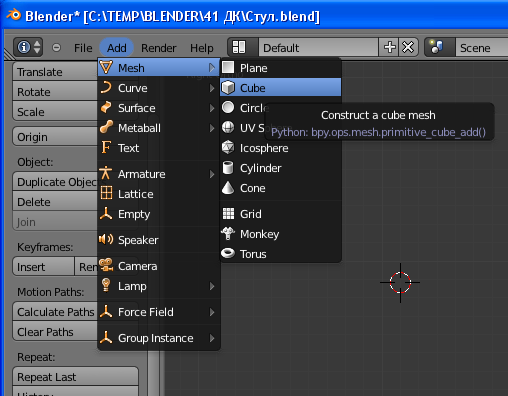The height and width of the screenshot is (396, 508).
Task: Open the File menu
Action: point(83,48)
